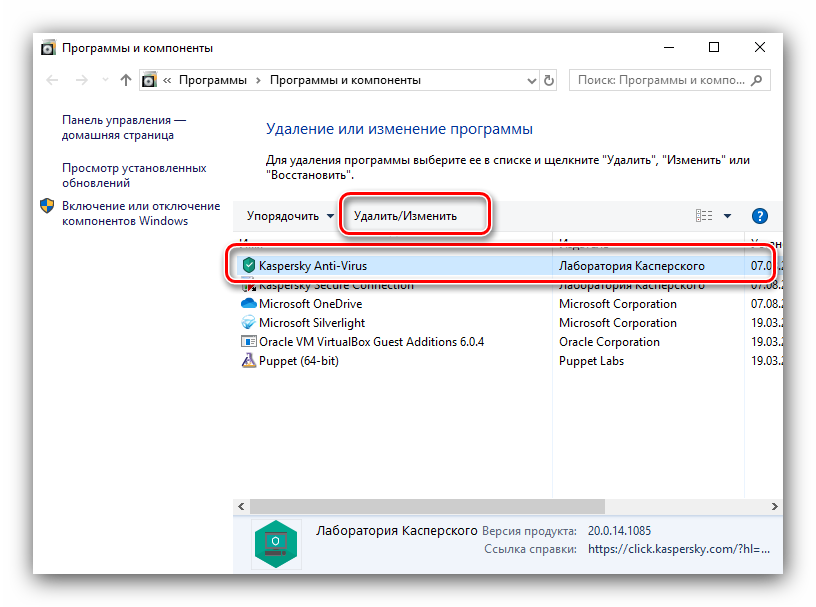The height and width of the screenshot is (607, 816).
Task: Click the Kaspersky help link URL
Action: point(679,549)
